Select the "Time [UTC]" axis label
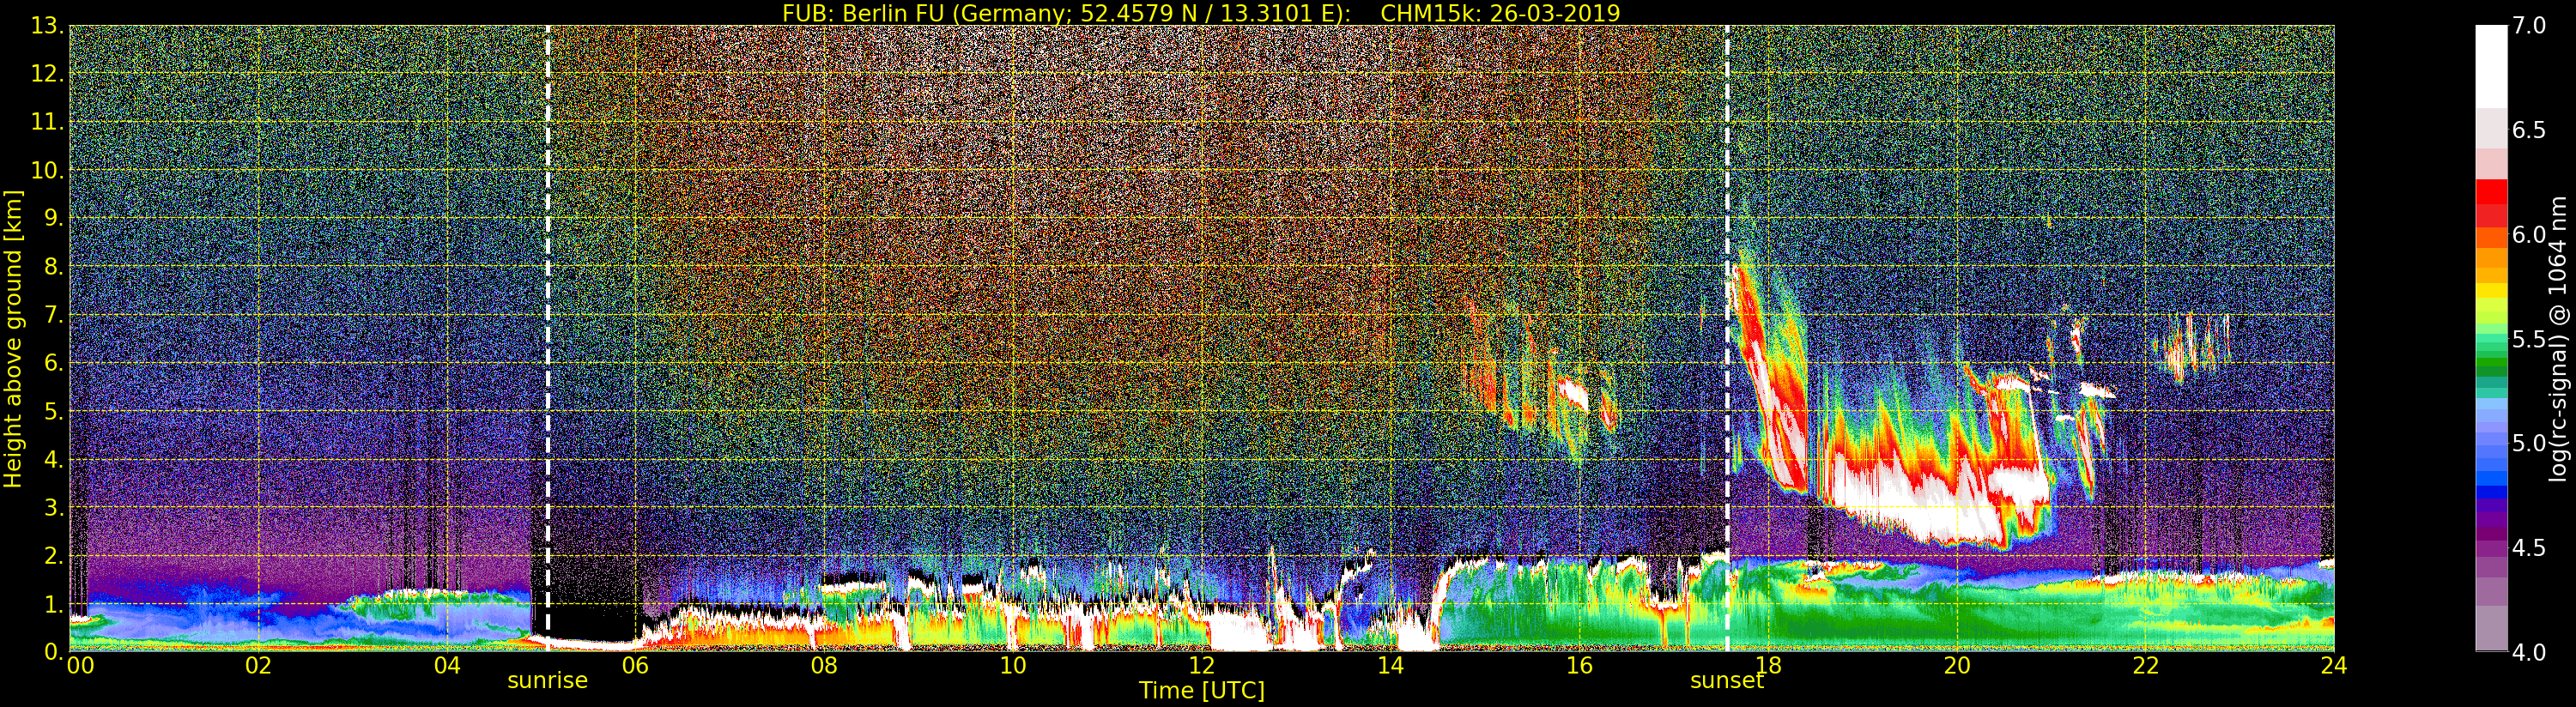 [x=1201, y=691]
